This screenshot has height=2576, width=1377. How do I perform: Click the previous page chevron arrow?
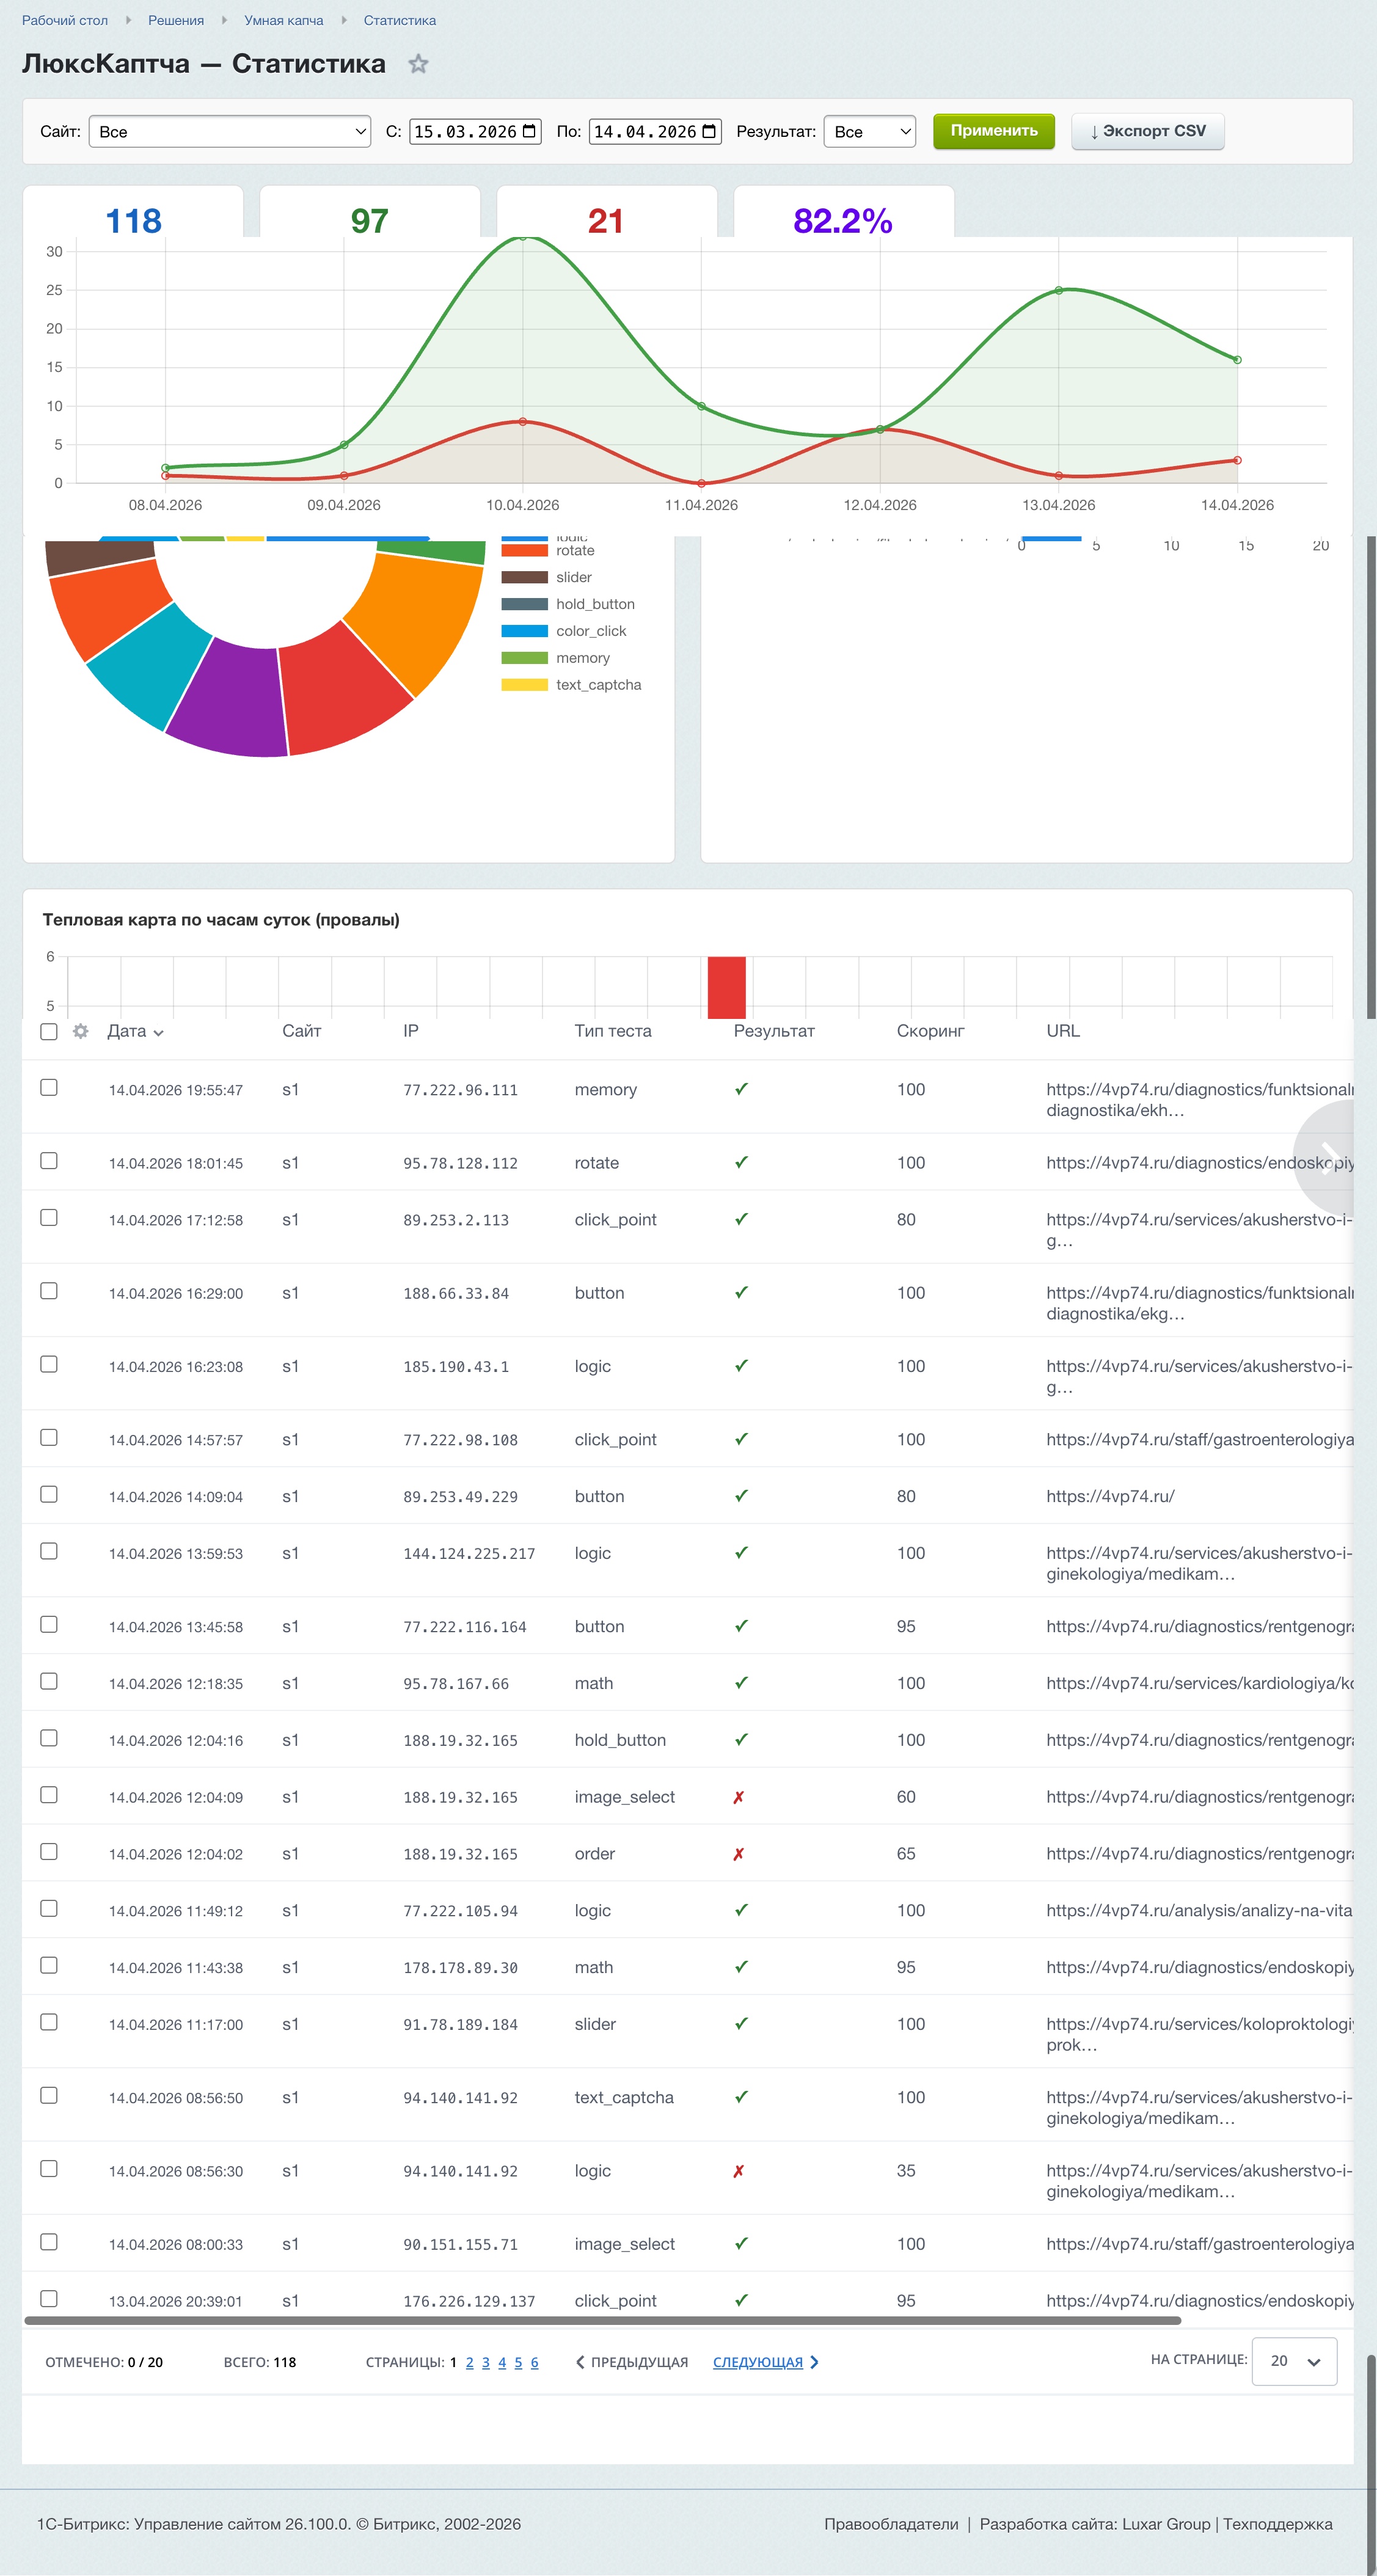(x=580, y=2362)
